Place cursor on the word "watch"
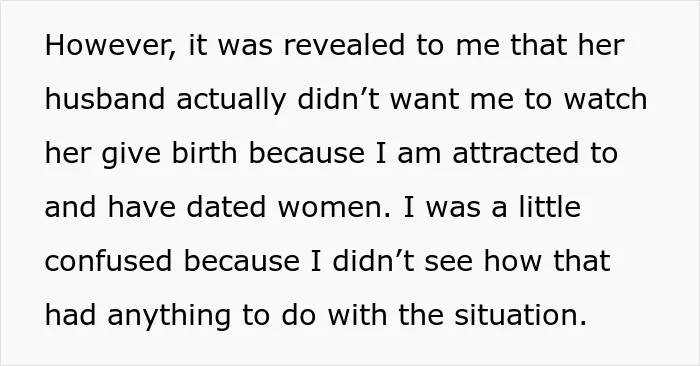The height and width of the screenshot is (366, 700). pyautogui.click(x=605, y=99)
